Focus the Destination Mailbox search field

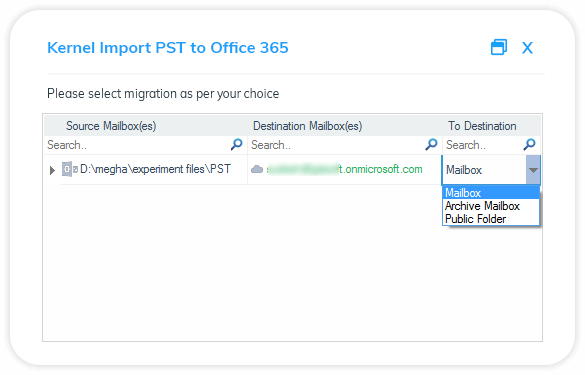point(338,145)
